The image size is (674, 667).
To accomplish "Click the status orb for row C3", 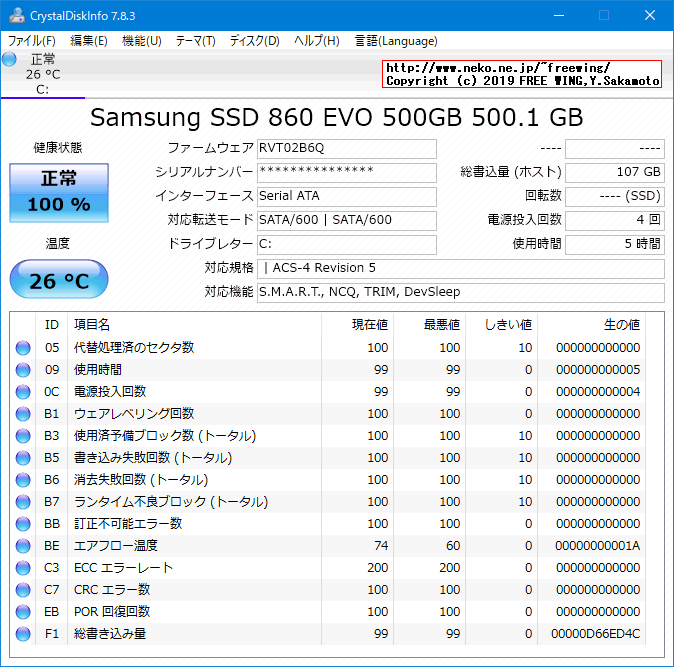I will tap(23, 568).
